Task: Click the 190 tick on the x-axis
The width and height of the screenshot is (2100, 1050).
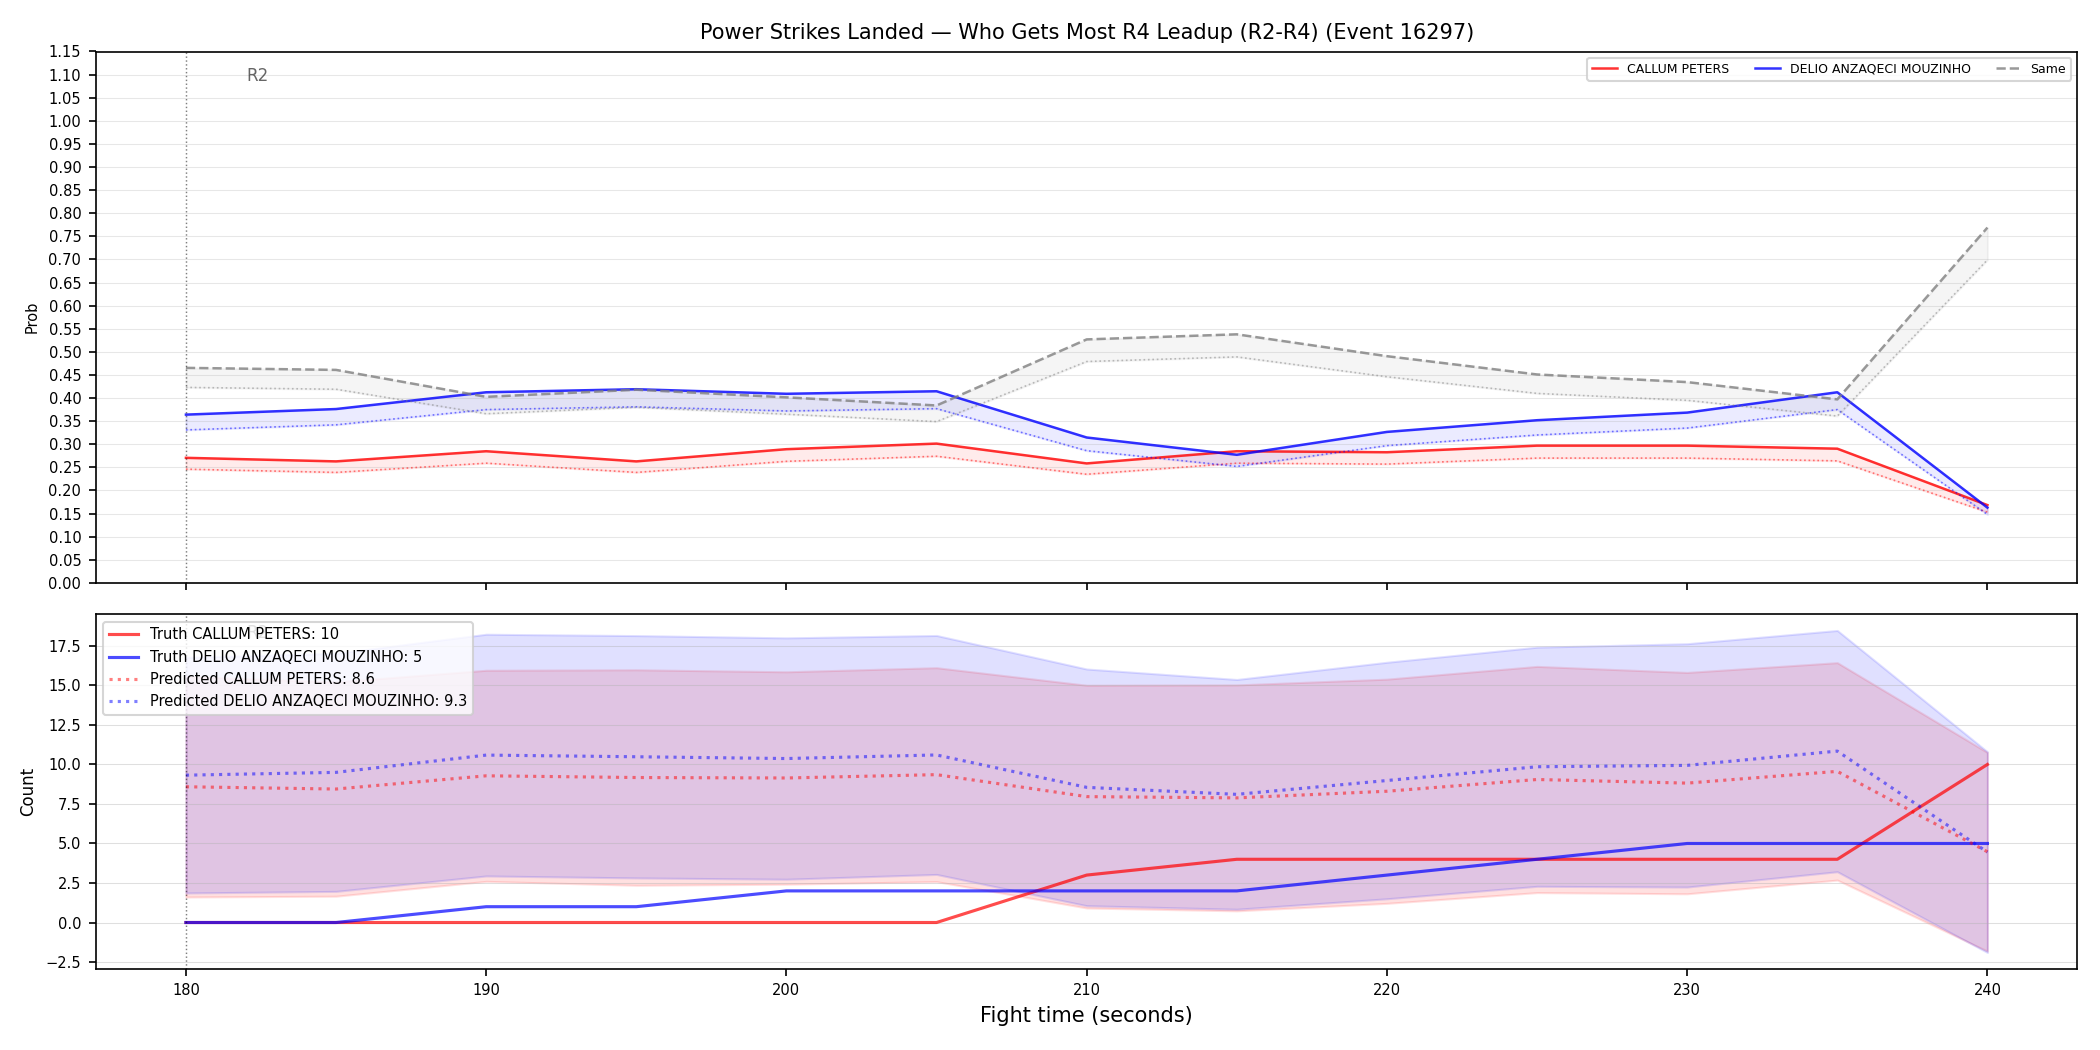Action: (x=486, y=990)
